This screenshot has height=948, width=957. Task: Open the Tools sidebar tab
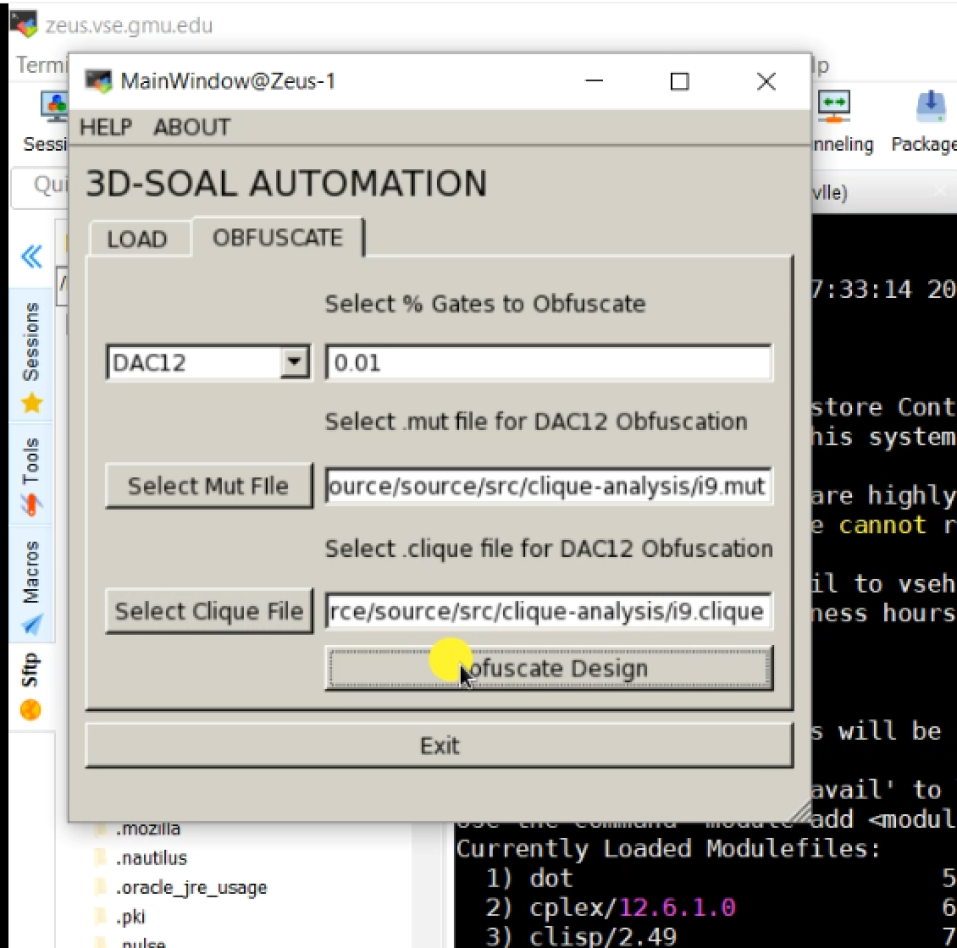(31, 476)
